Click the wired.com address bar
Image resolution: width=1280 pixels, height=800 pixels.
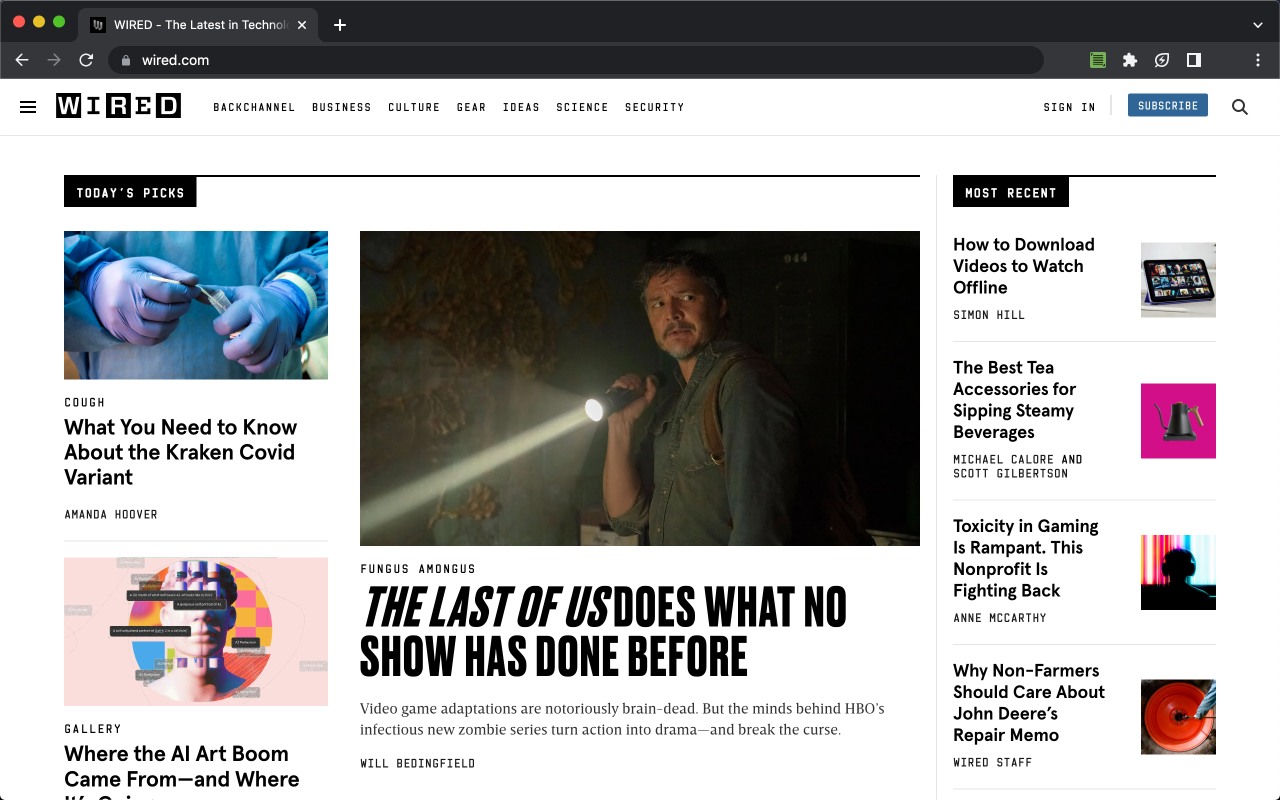(x=575, y=60)
